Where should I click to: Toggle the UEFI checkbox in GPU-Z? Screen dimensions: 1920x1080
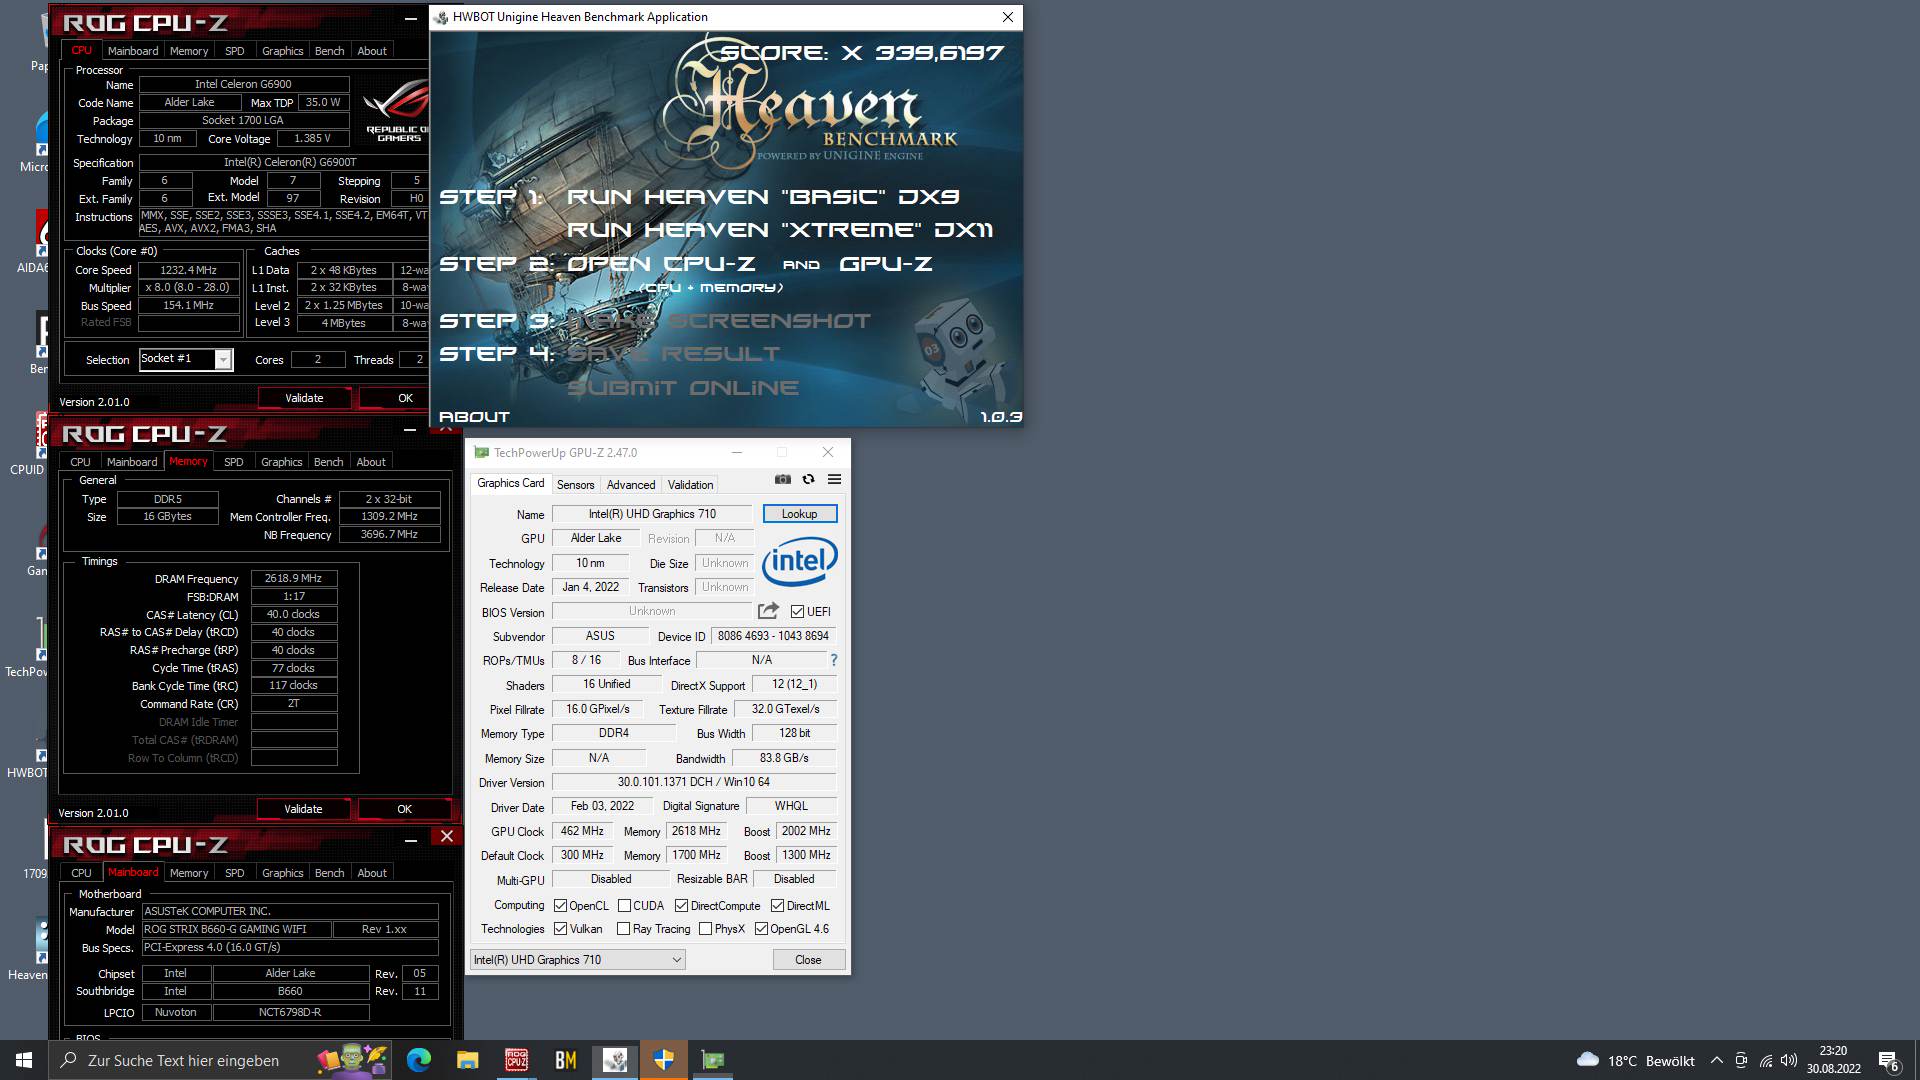pyautogui.click(x=797, y=611)
